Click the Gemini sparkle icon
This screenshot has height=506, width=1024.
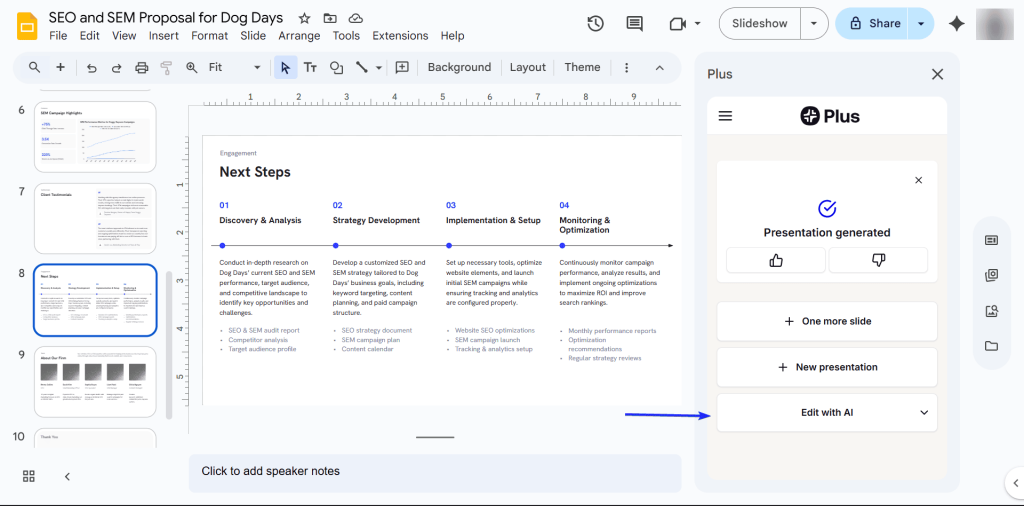(956, 24)
